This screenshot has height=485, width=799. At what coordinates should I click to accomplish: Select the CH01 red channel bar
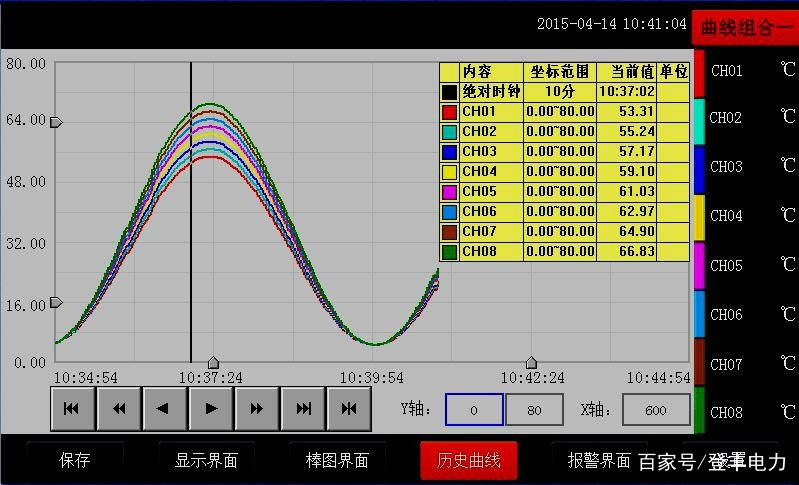point(699,73)
